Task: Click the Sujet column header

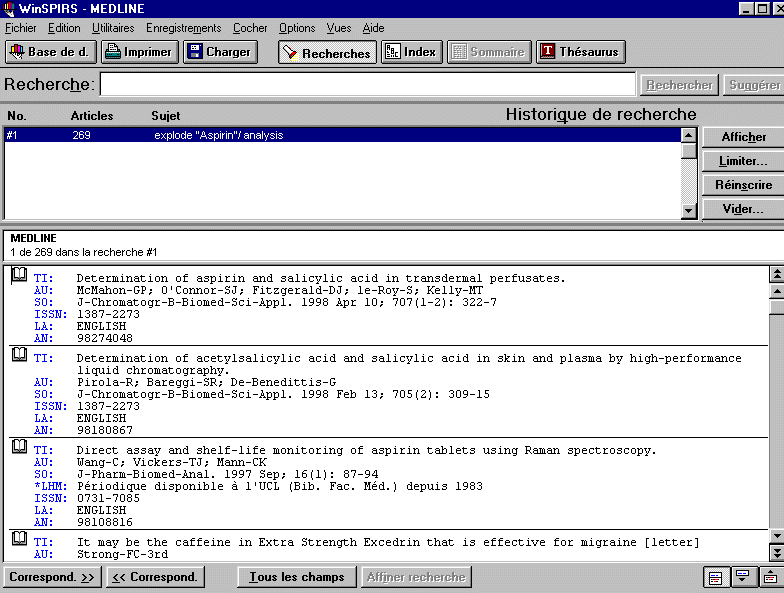Action: click(x=166, y=116)
